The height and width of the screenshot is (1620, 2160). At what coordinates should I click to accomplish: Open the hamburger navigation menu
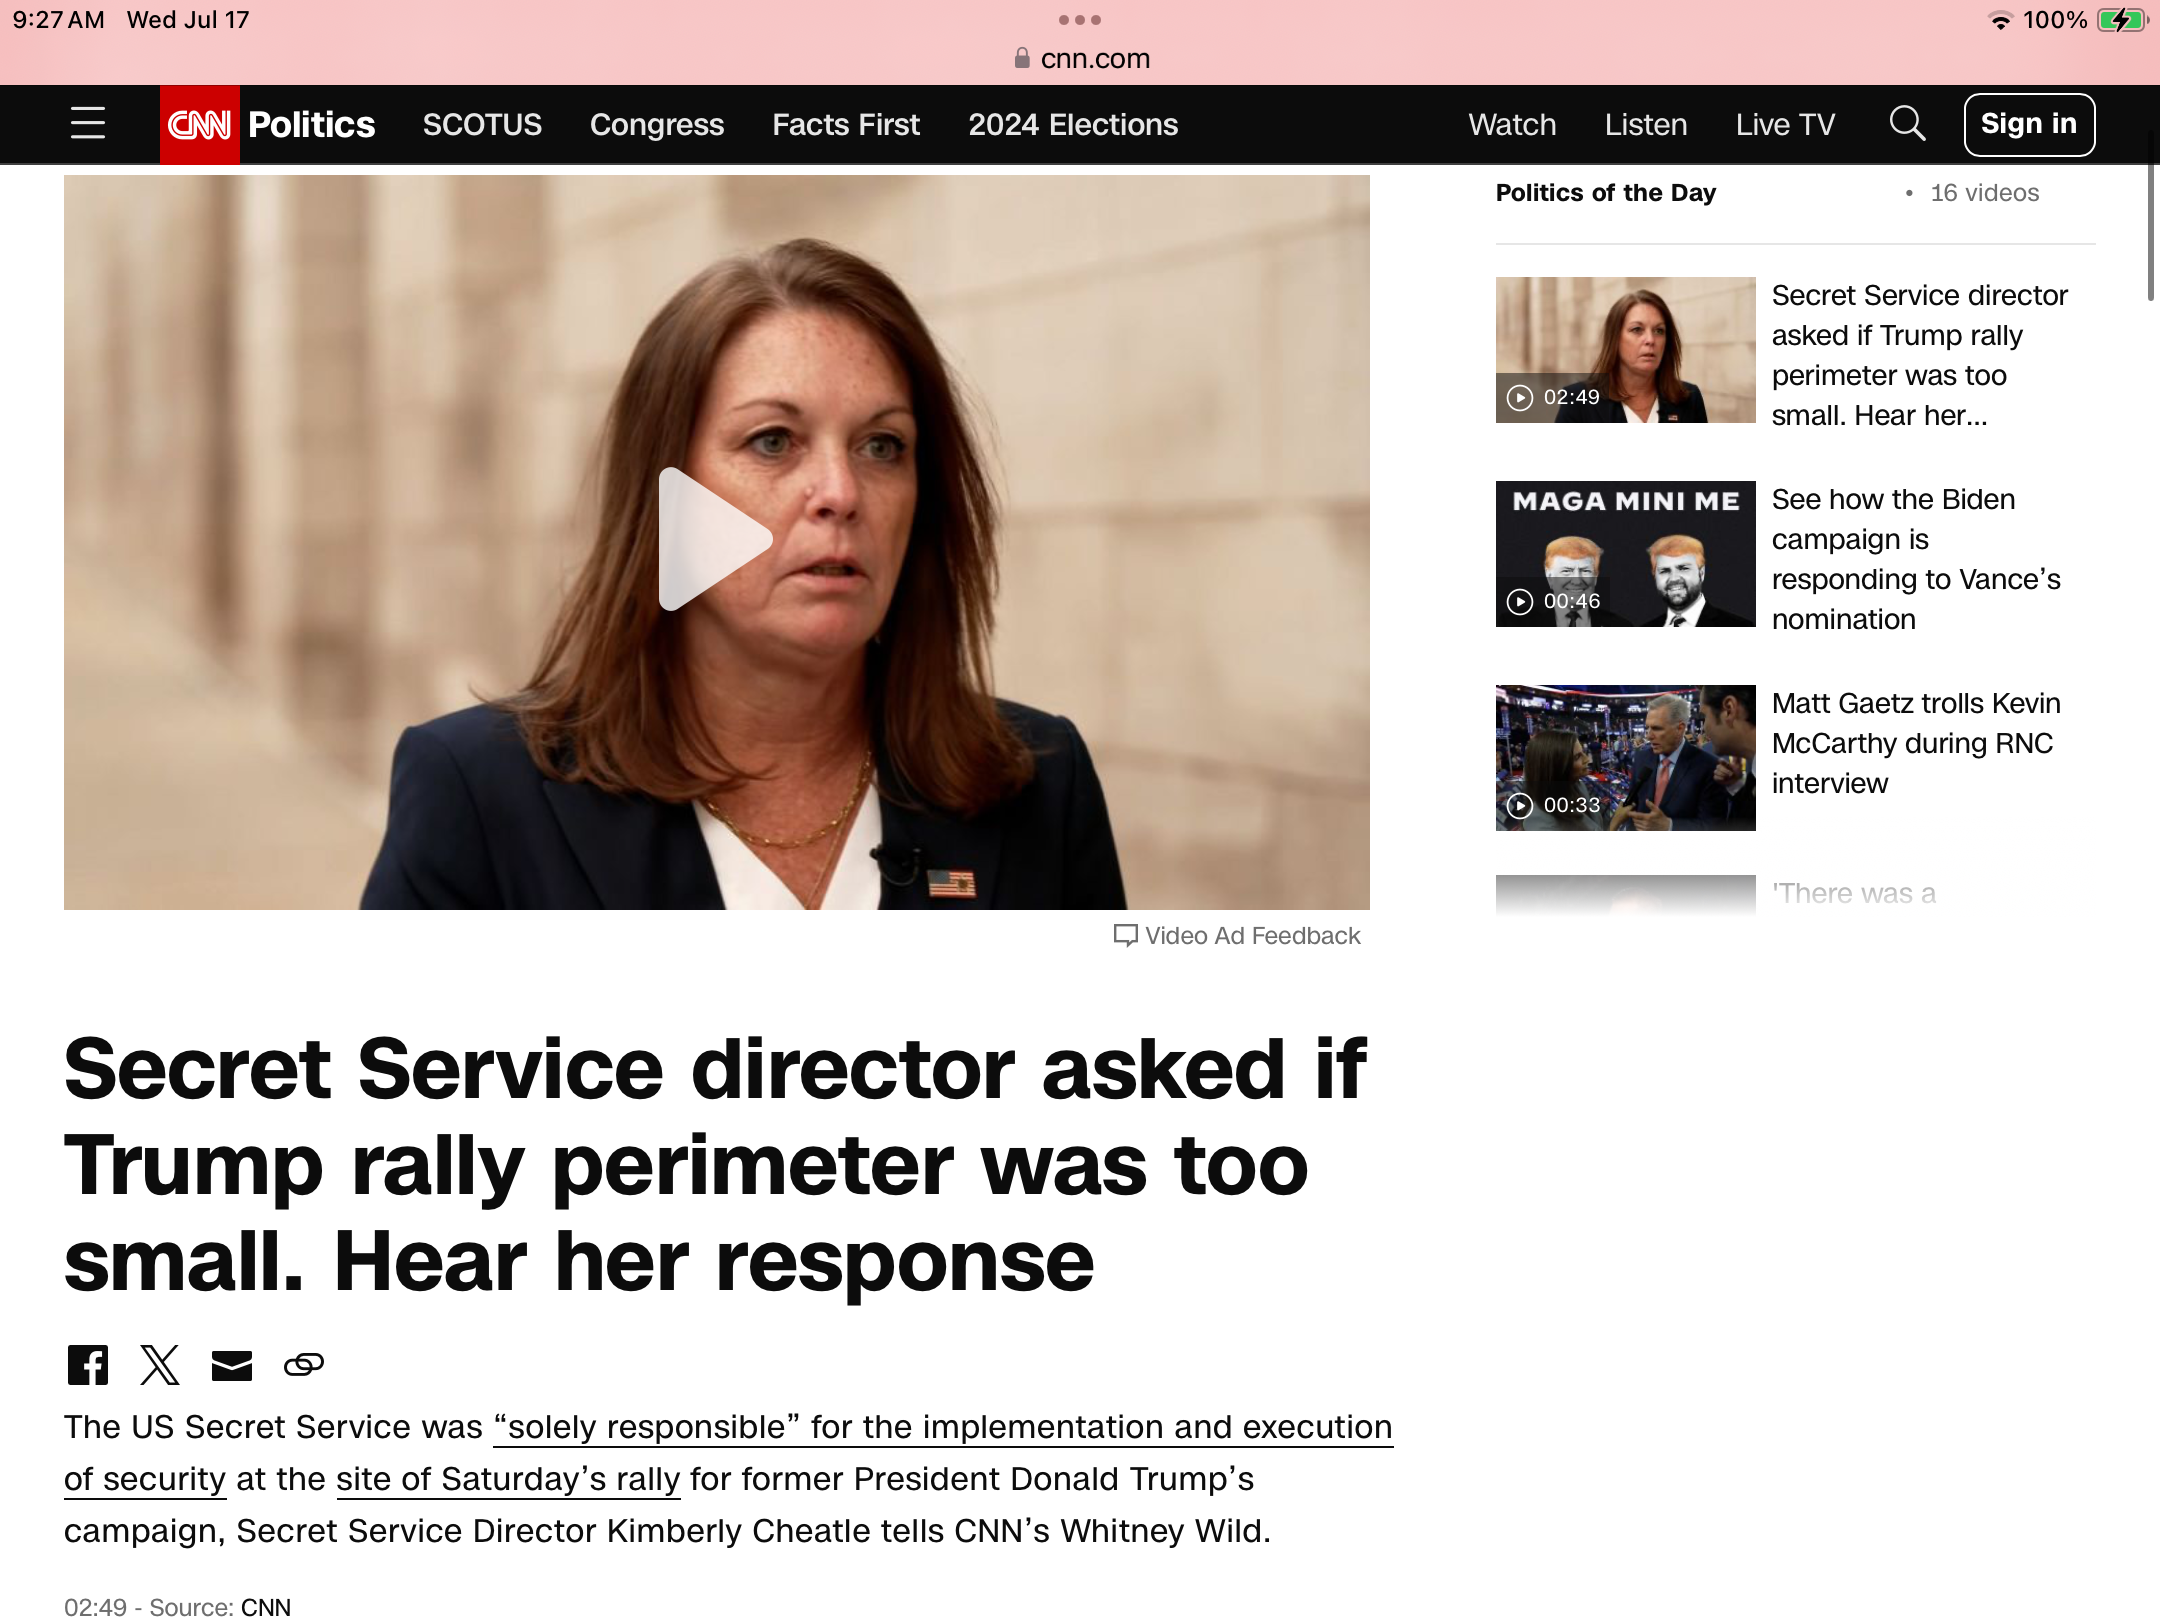click(x=88, y=124)
